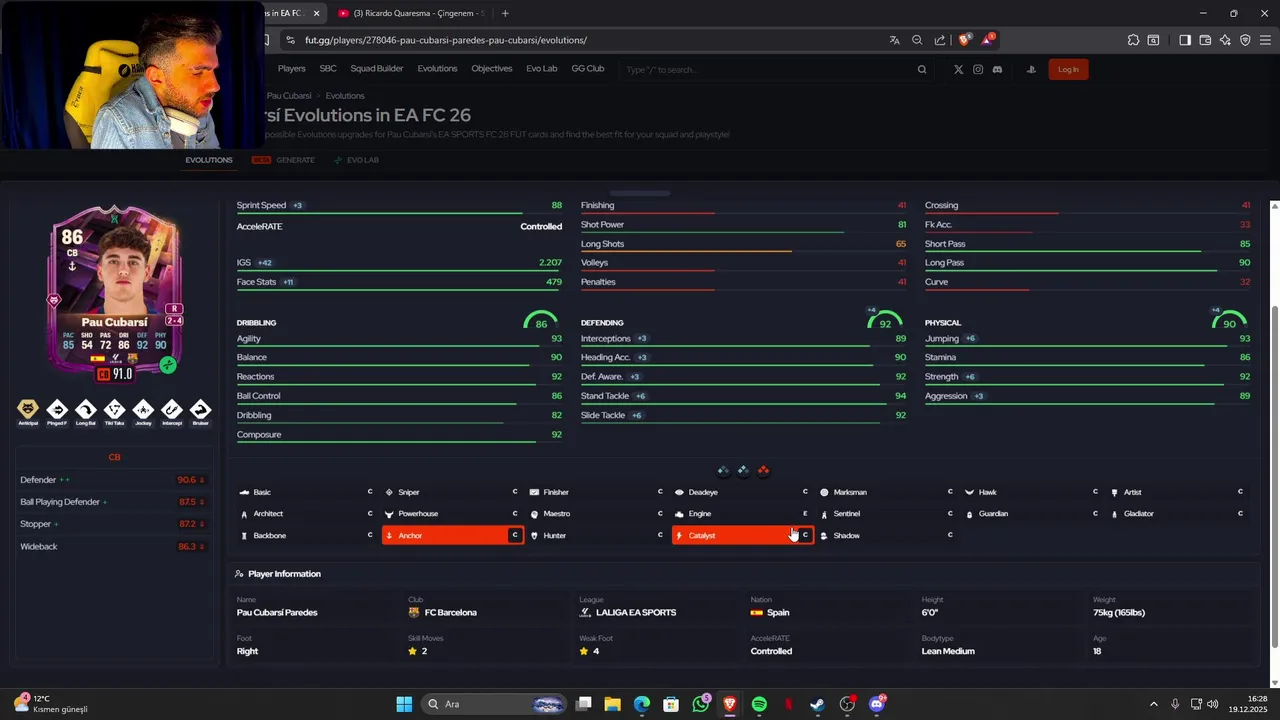Expand the Wideback role rating arrow

click(202, 547)
